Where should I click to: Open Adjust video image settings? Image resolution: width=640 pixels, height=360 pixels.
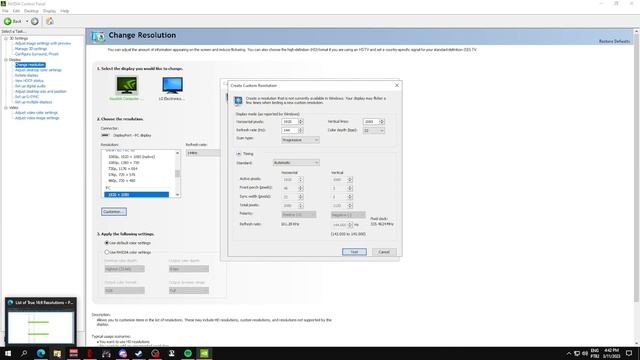[37, 118]
